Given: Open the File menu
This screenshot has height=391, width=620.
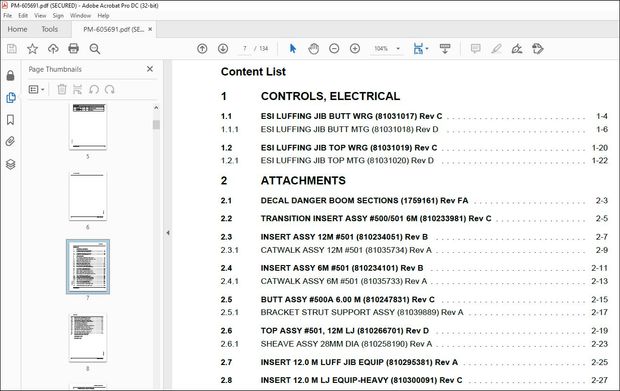Looking at the screenshot, I should click(x=8, y=16).
